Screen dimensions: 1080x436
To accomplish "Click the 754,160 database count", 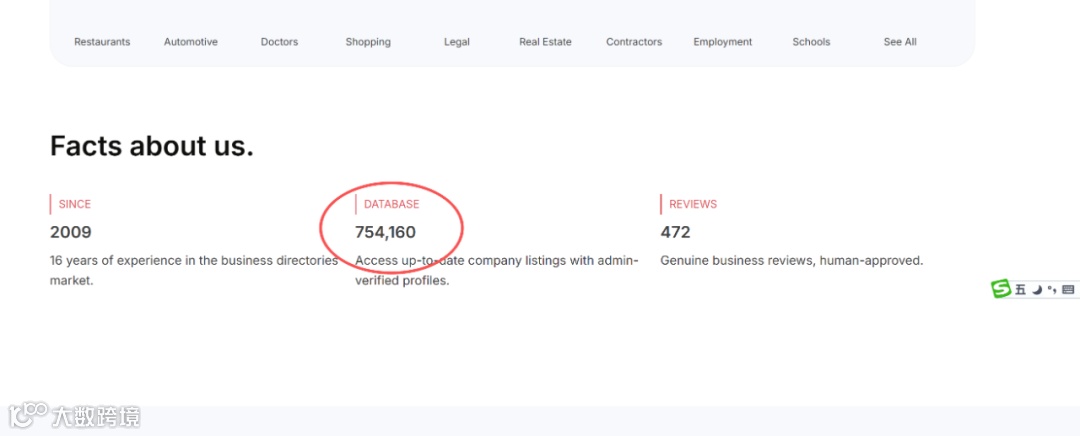I will 386,232.
